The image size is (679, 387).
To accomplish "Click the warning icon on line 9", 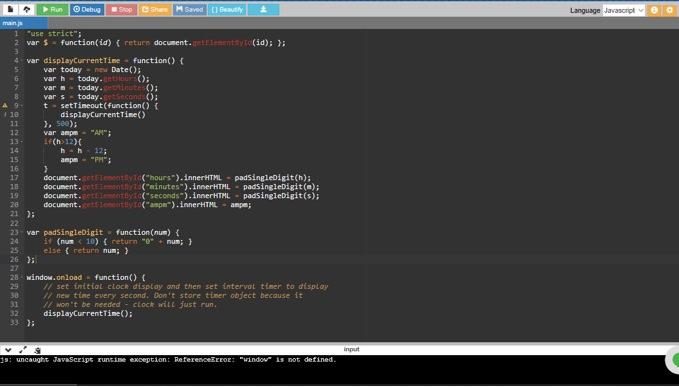I will [x=5, y=105].
